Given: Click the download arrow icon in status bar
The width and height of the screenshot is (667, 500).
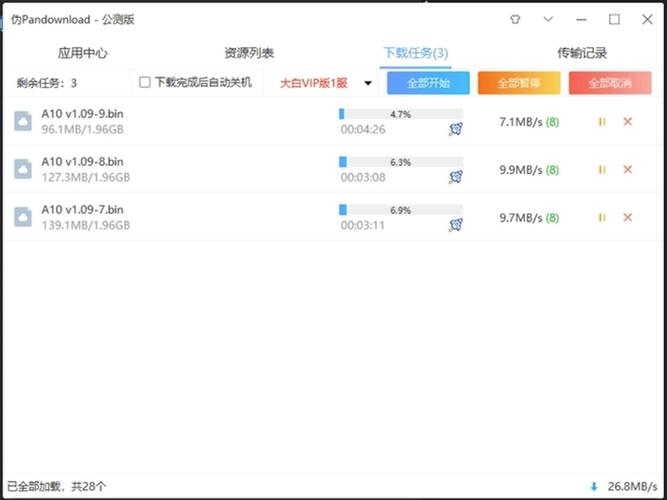Looking at the screenshot, I should coord(594,486).
